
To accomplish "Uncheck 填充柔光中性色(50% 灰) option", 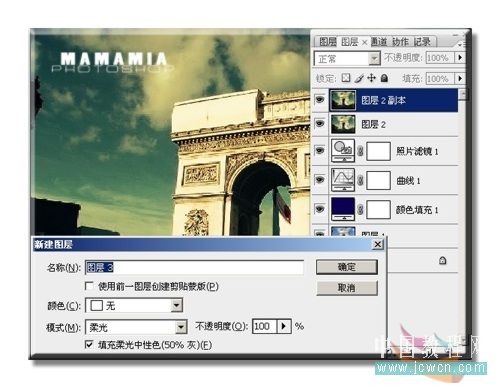I will pyautogui.click(x=89, y=344).
